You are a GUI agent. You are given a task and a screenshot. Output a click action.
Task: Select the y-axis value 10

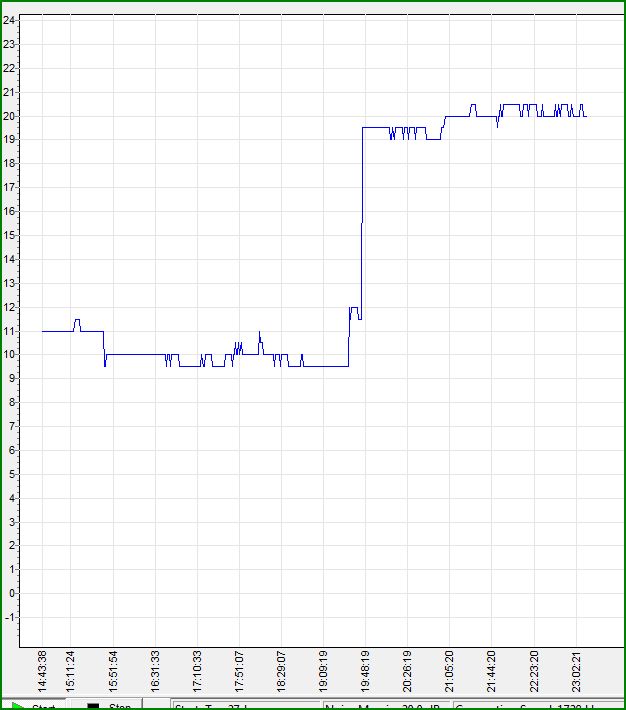(9, 355)
